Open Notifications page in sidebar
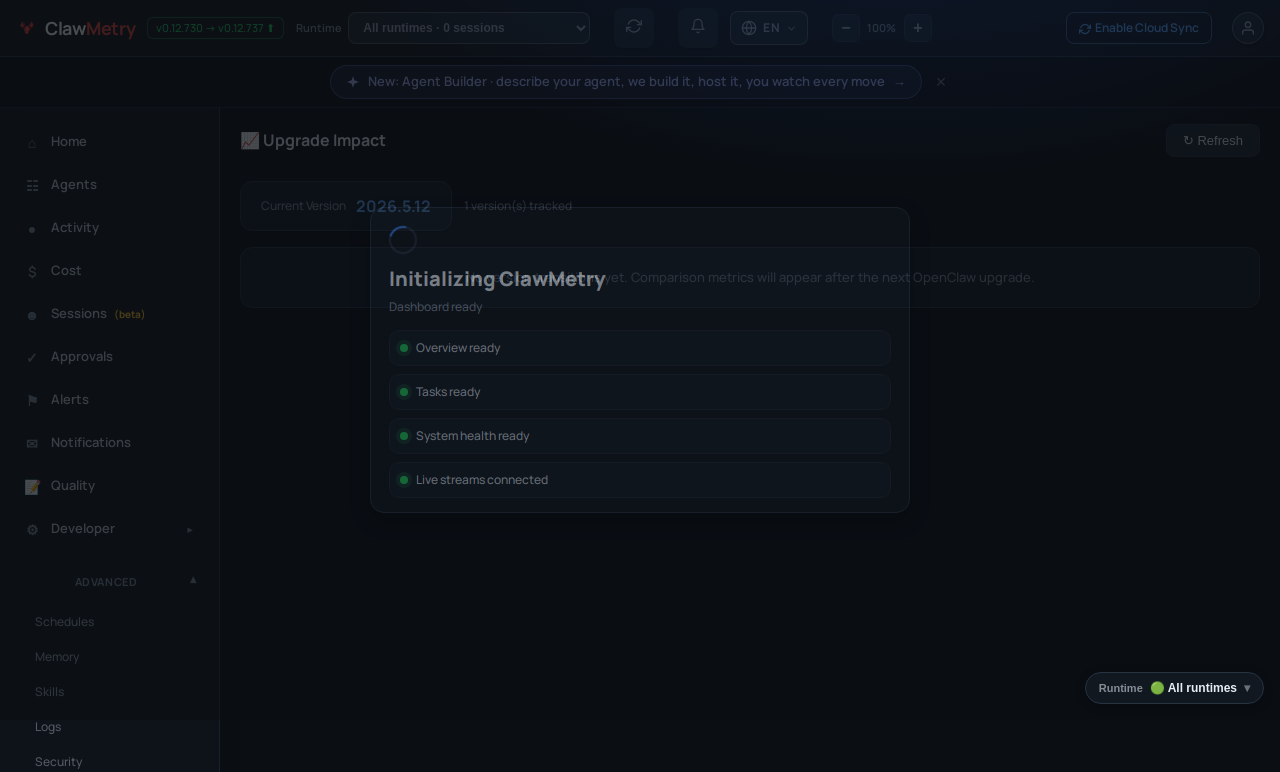 click(110, 443)
